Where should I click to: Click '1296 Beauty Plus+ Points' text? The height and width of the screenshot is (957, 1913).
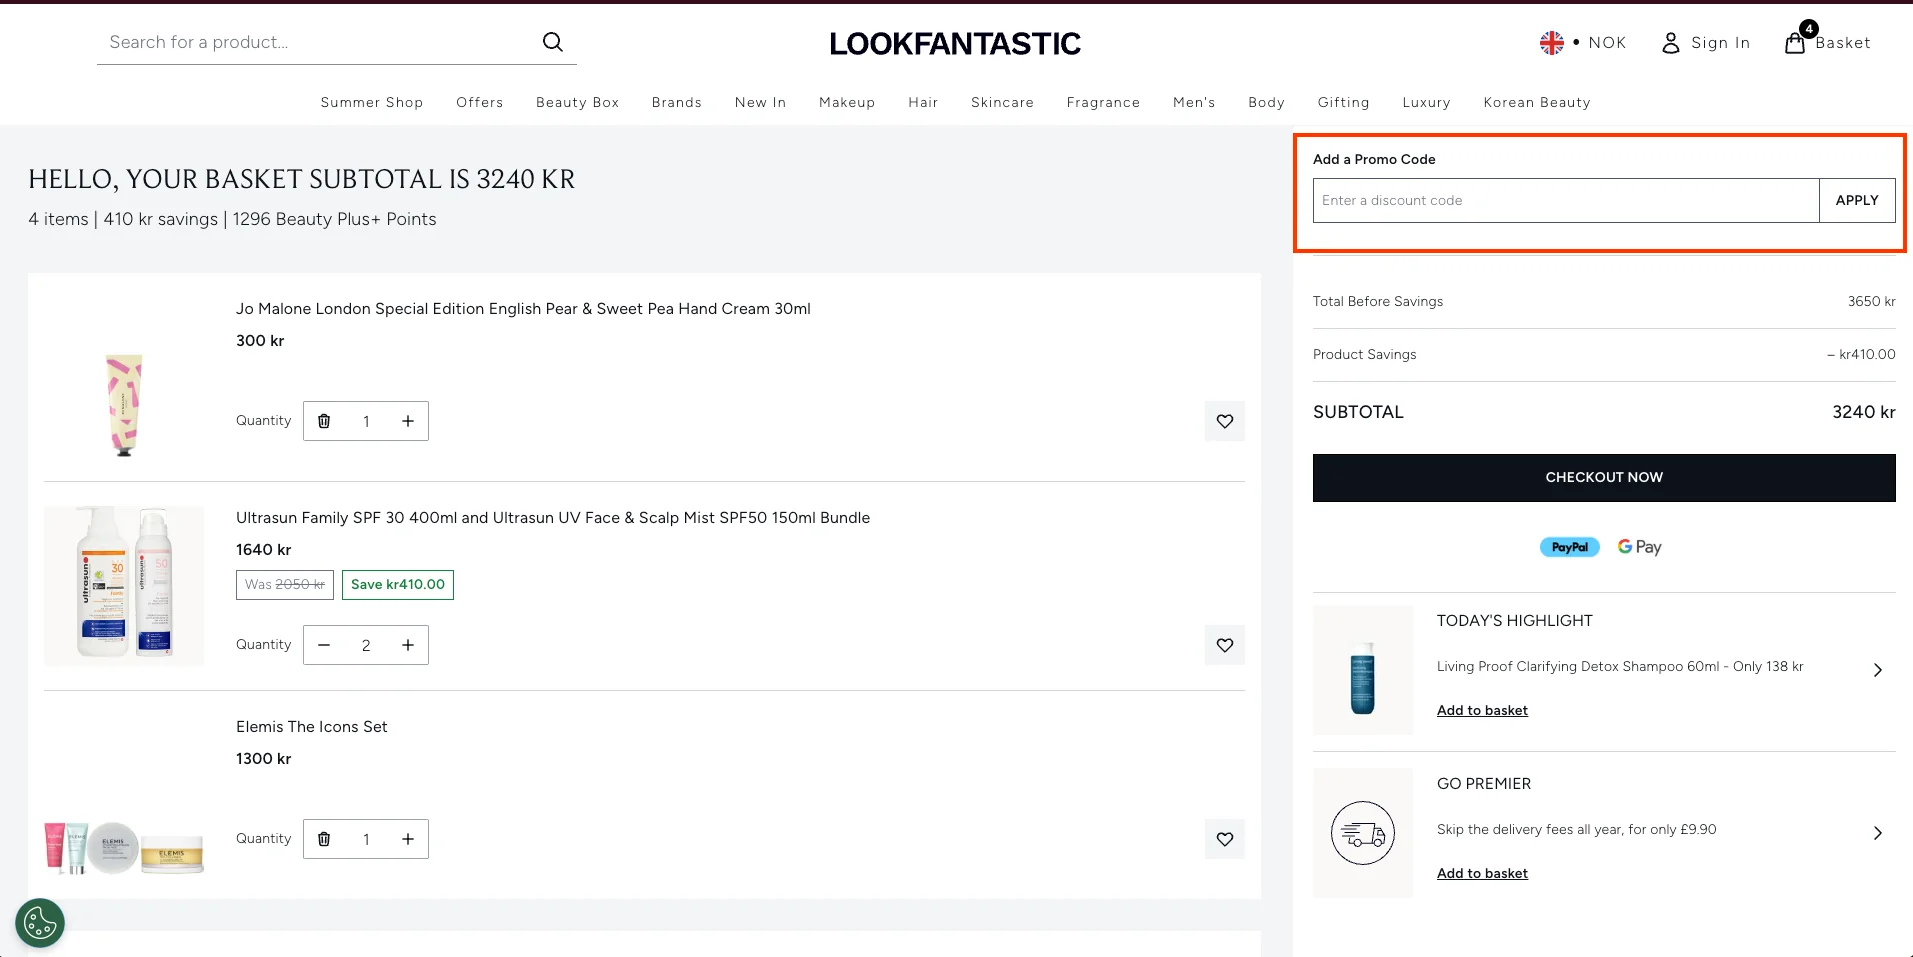pyautogui.click(x=334, y=219)
